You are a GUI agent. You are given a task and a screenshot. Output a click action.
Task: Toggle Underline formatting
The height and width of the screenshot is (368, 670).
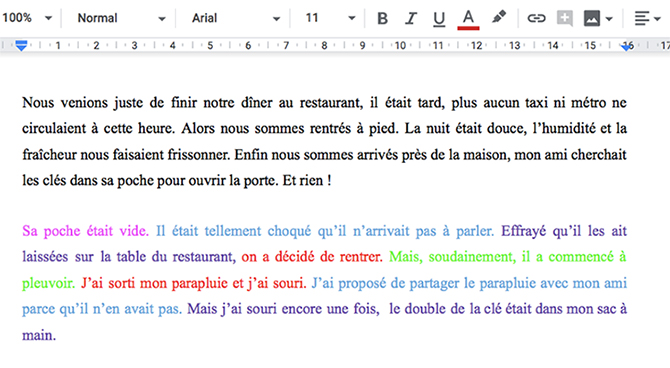click(439, 19)
